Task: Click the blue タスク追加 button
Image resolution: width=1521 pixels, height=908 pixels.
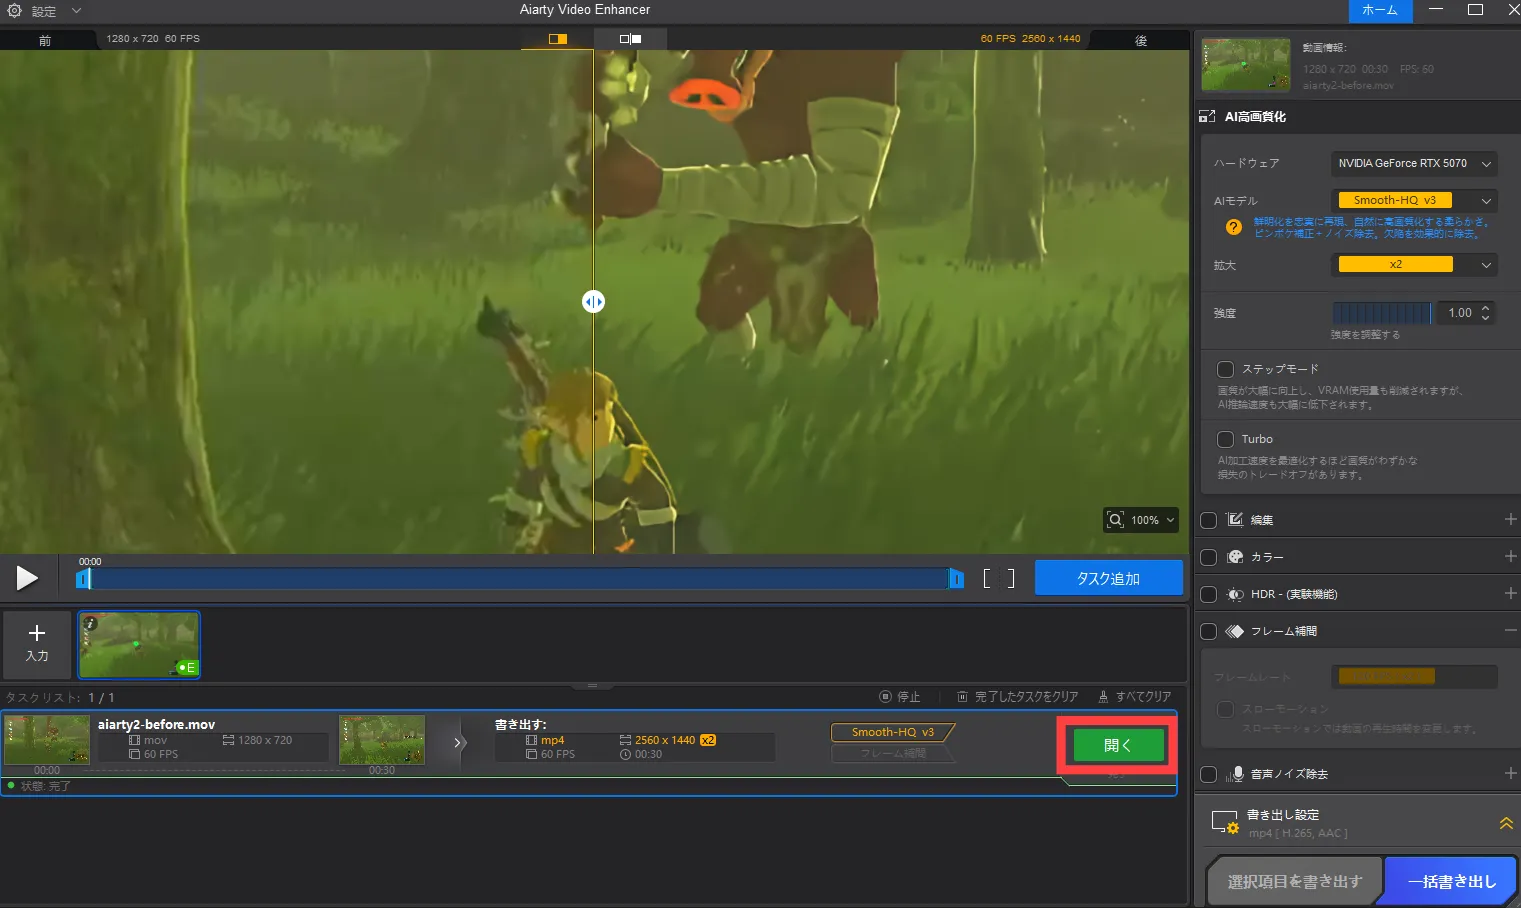Action: [1108, 578]
